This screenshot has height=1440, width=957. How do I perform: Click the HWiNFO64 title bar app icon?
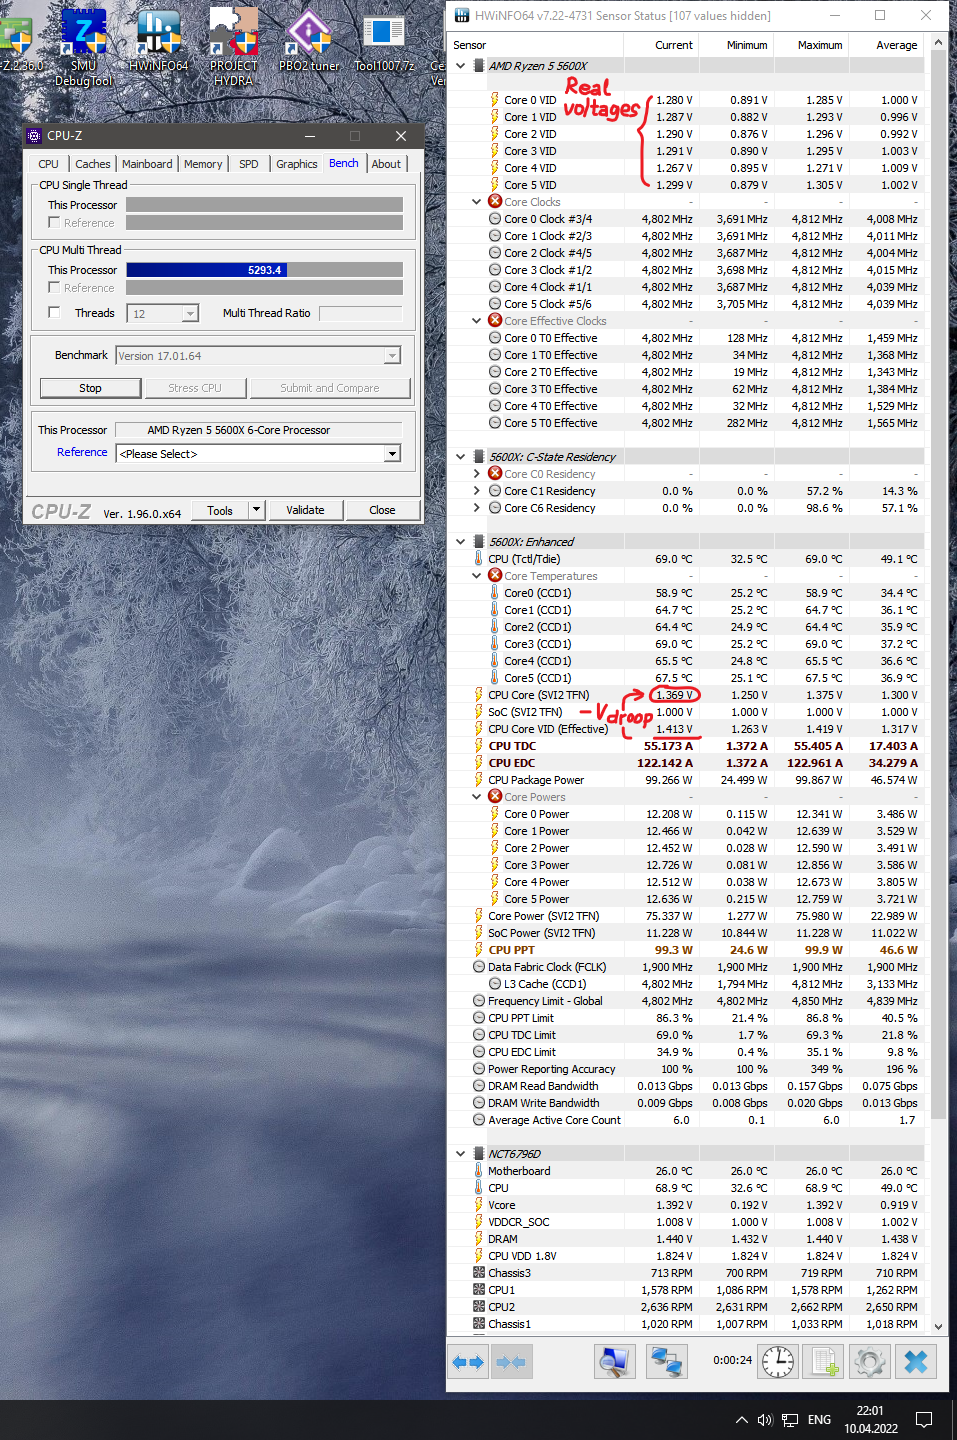(462, 15)
